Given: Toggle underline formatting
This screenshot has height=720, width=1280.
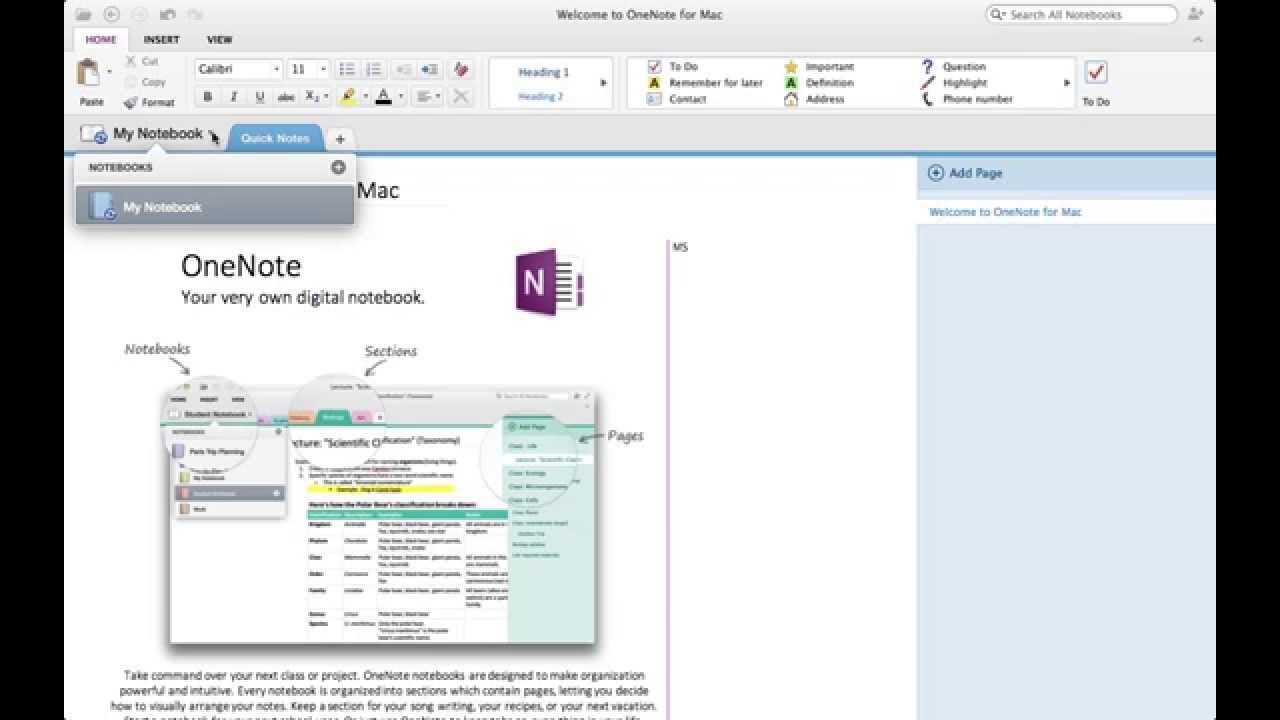Looking at the screenshot, I should pos(260,97).
